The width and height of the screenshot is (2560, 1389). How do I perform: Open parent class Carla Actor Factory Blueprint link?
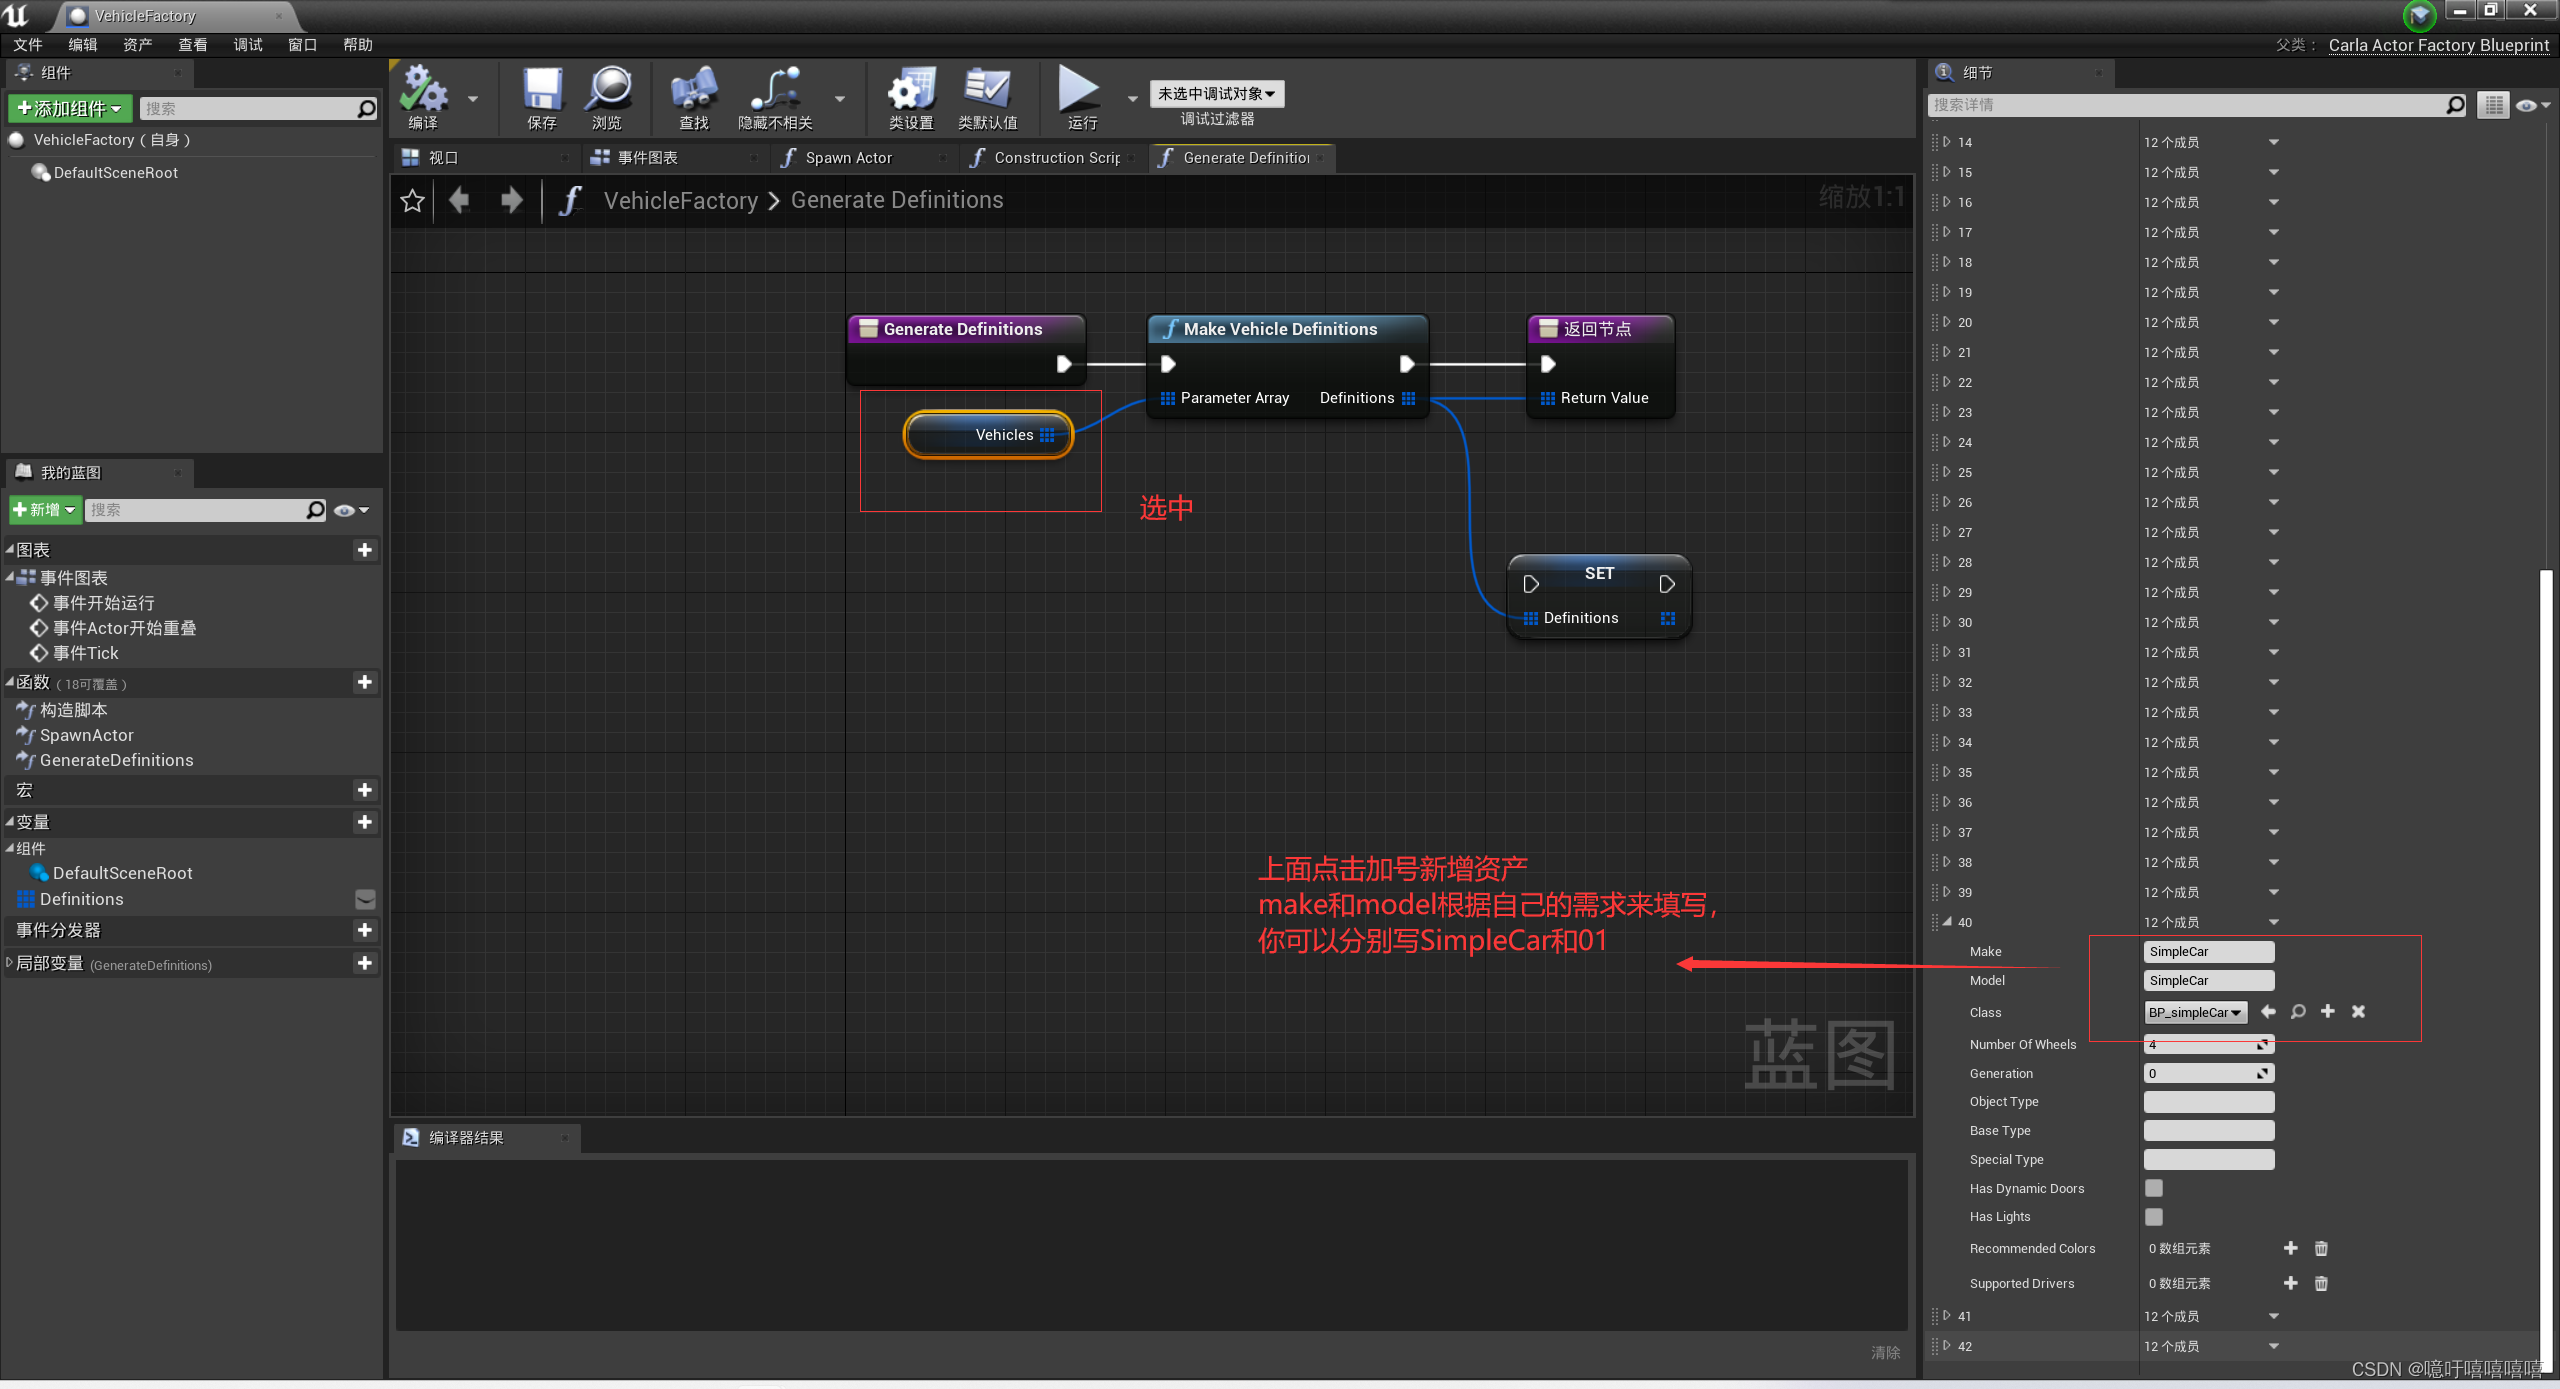tap(2439, 45)
